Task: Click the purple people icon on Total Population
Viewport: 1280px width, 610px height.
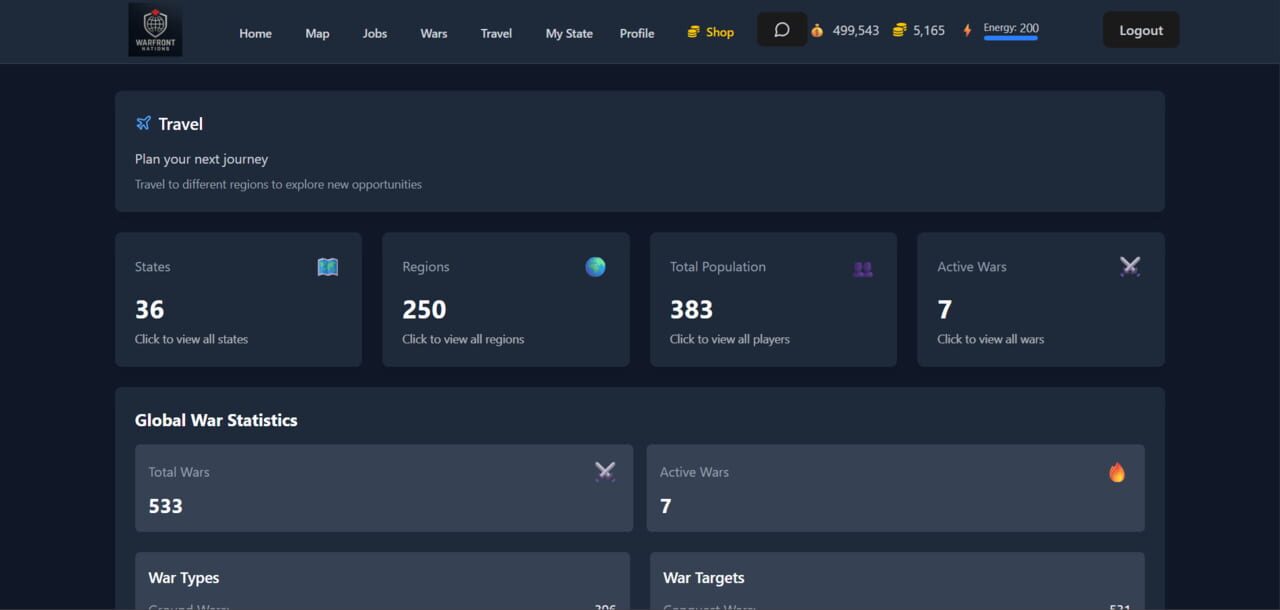Action: [x=861, y=267]
